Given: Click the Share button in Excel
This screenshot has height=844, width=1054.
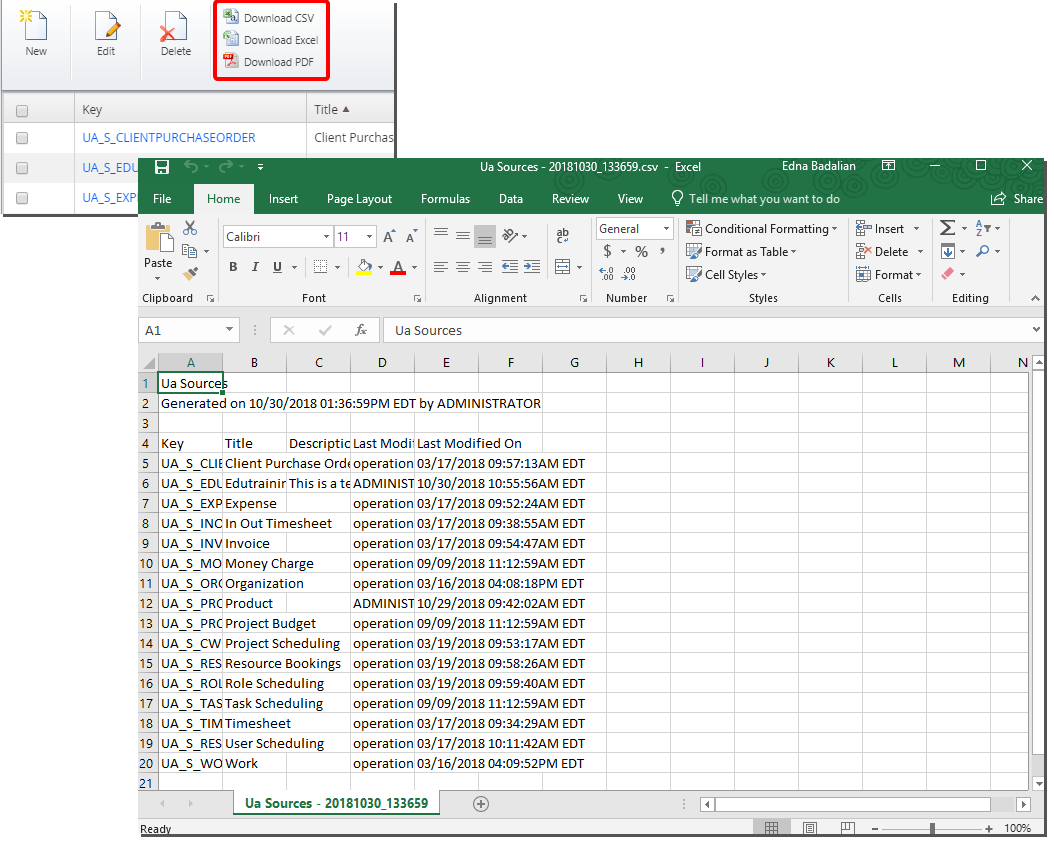Looking at the screenshot, I should coord(1017,199).
